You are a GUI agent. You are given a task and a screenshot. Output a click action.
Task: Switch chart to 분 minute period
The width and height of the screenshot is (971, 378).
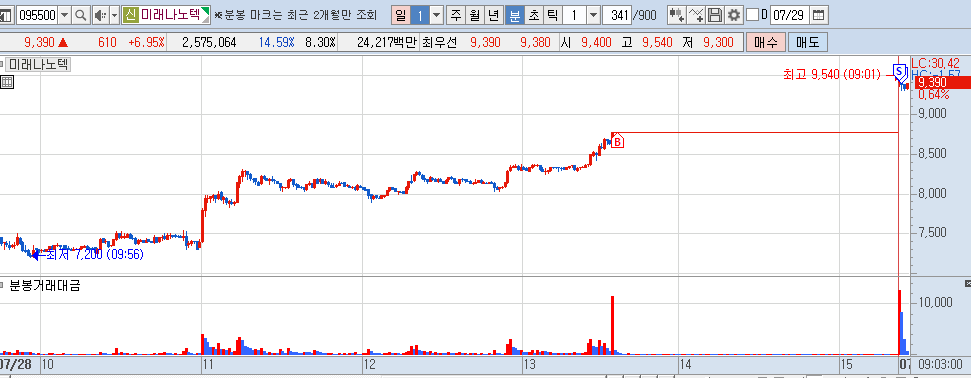(515, 15)
